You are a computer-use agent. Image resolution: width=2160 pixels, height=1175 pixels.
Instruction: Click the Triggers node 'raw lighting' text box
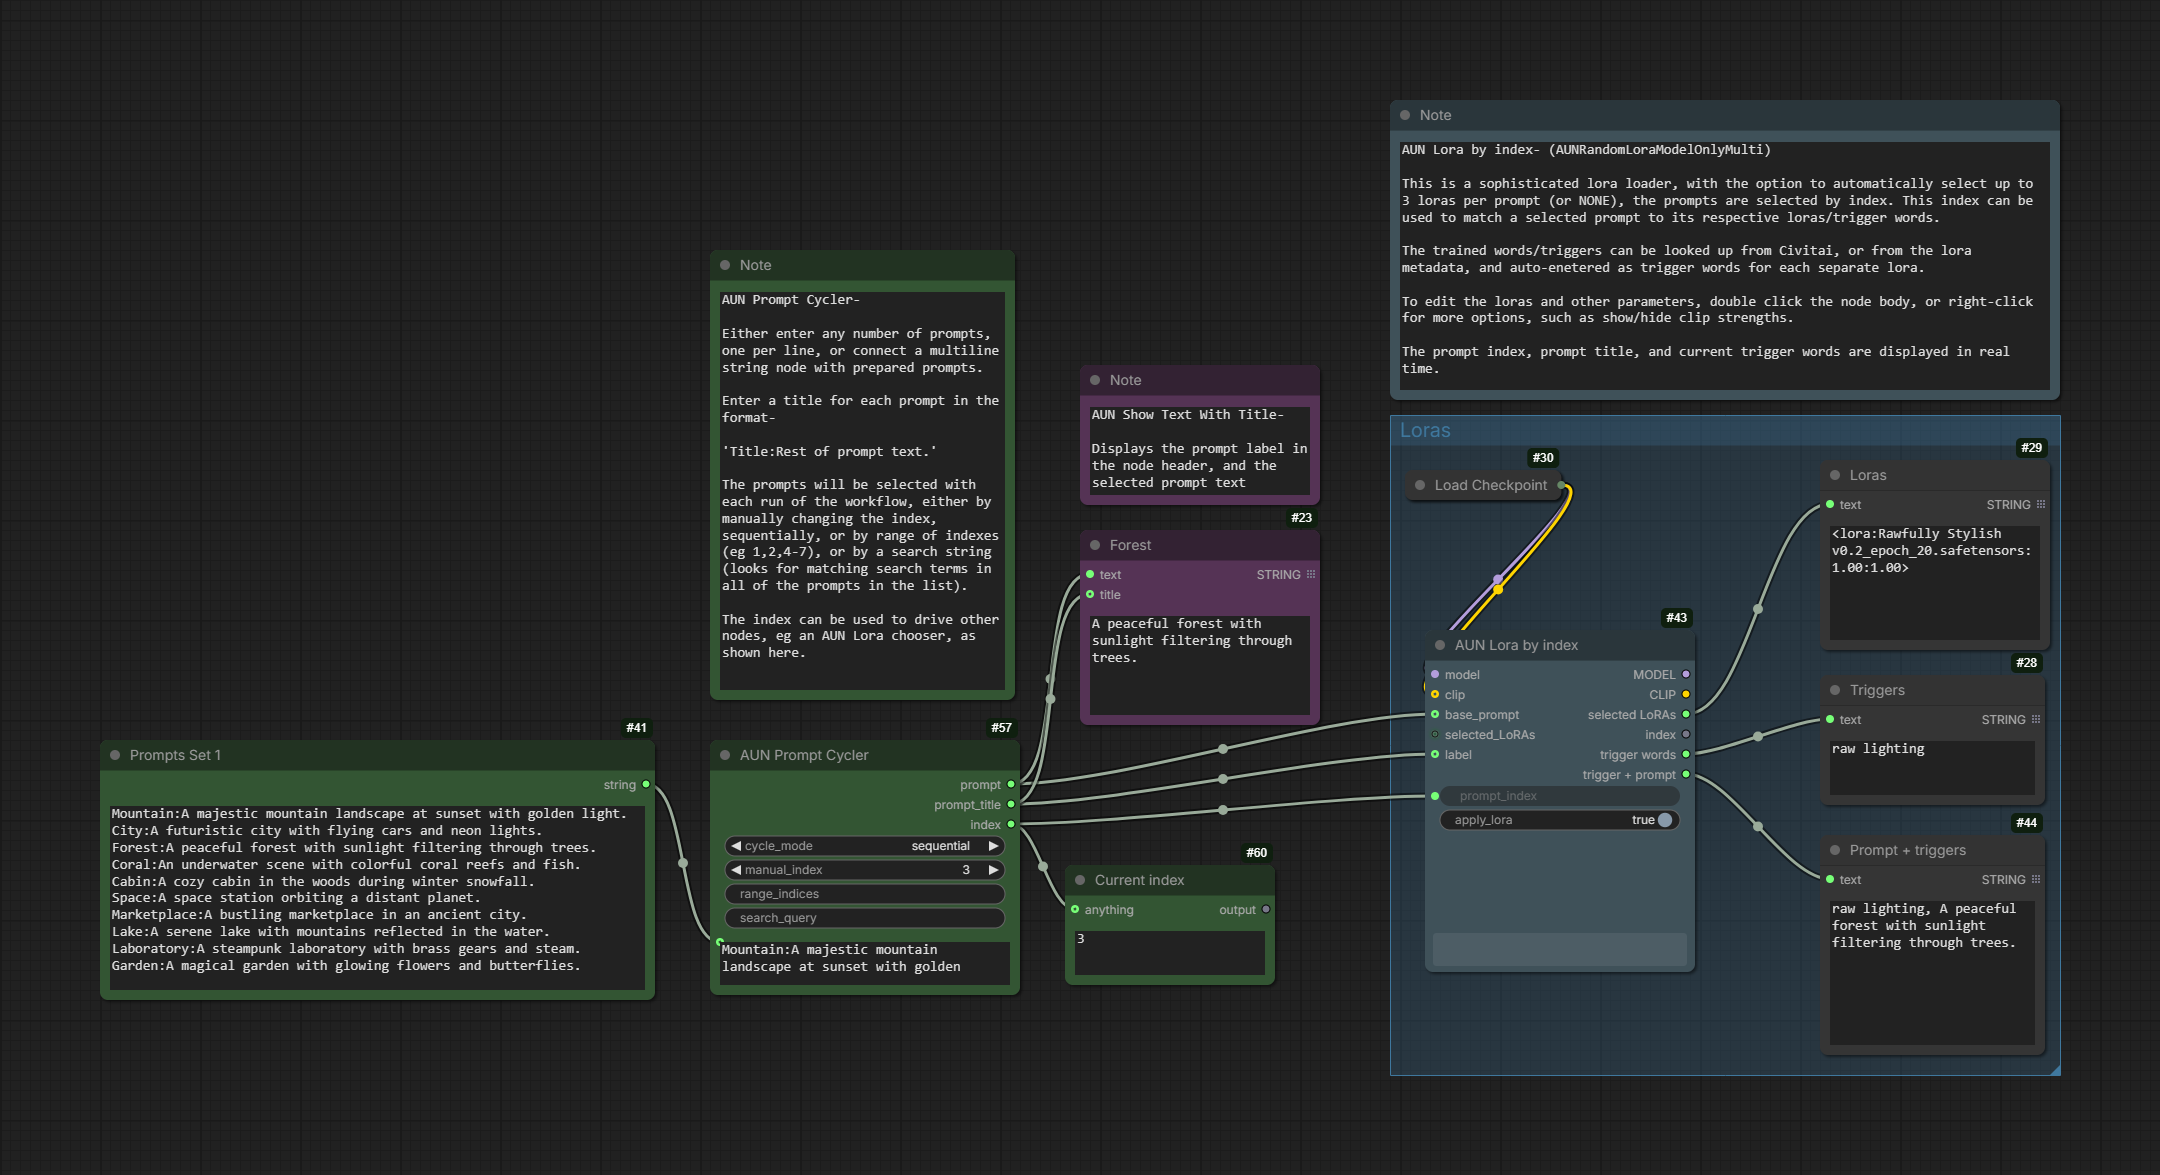click(1932, 767)
